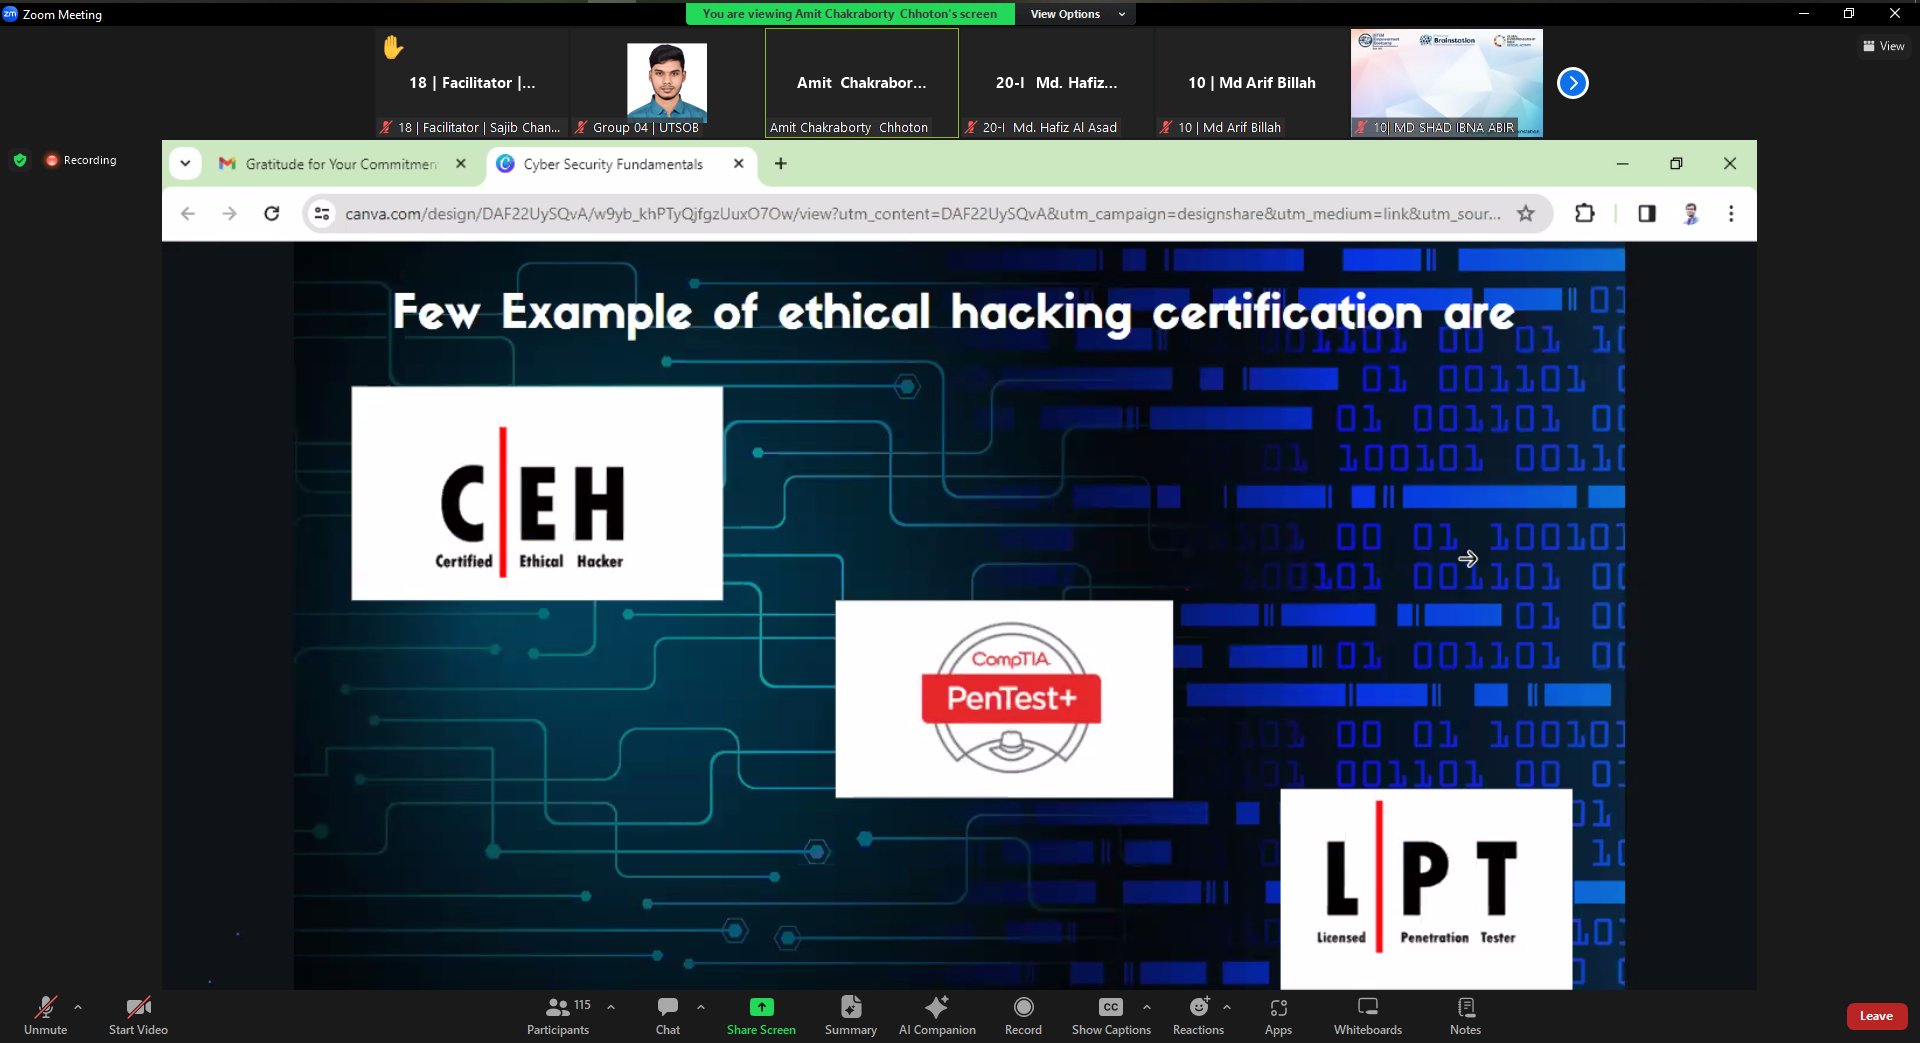Leave the meeting

[1876, 1016]
